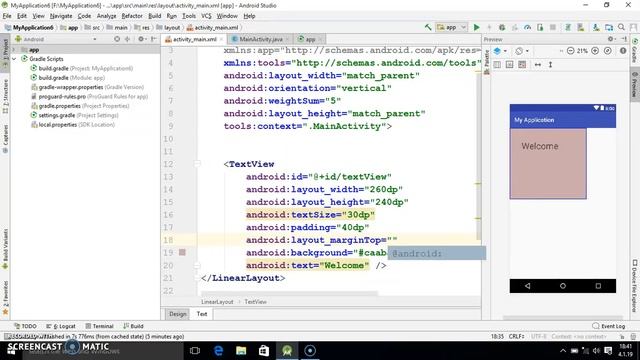Open the Preview panel gear settings dropdown
The image size is (640, 360).
[611, 39]
